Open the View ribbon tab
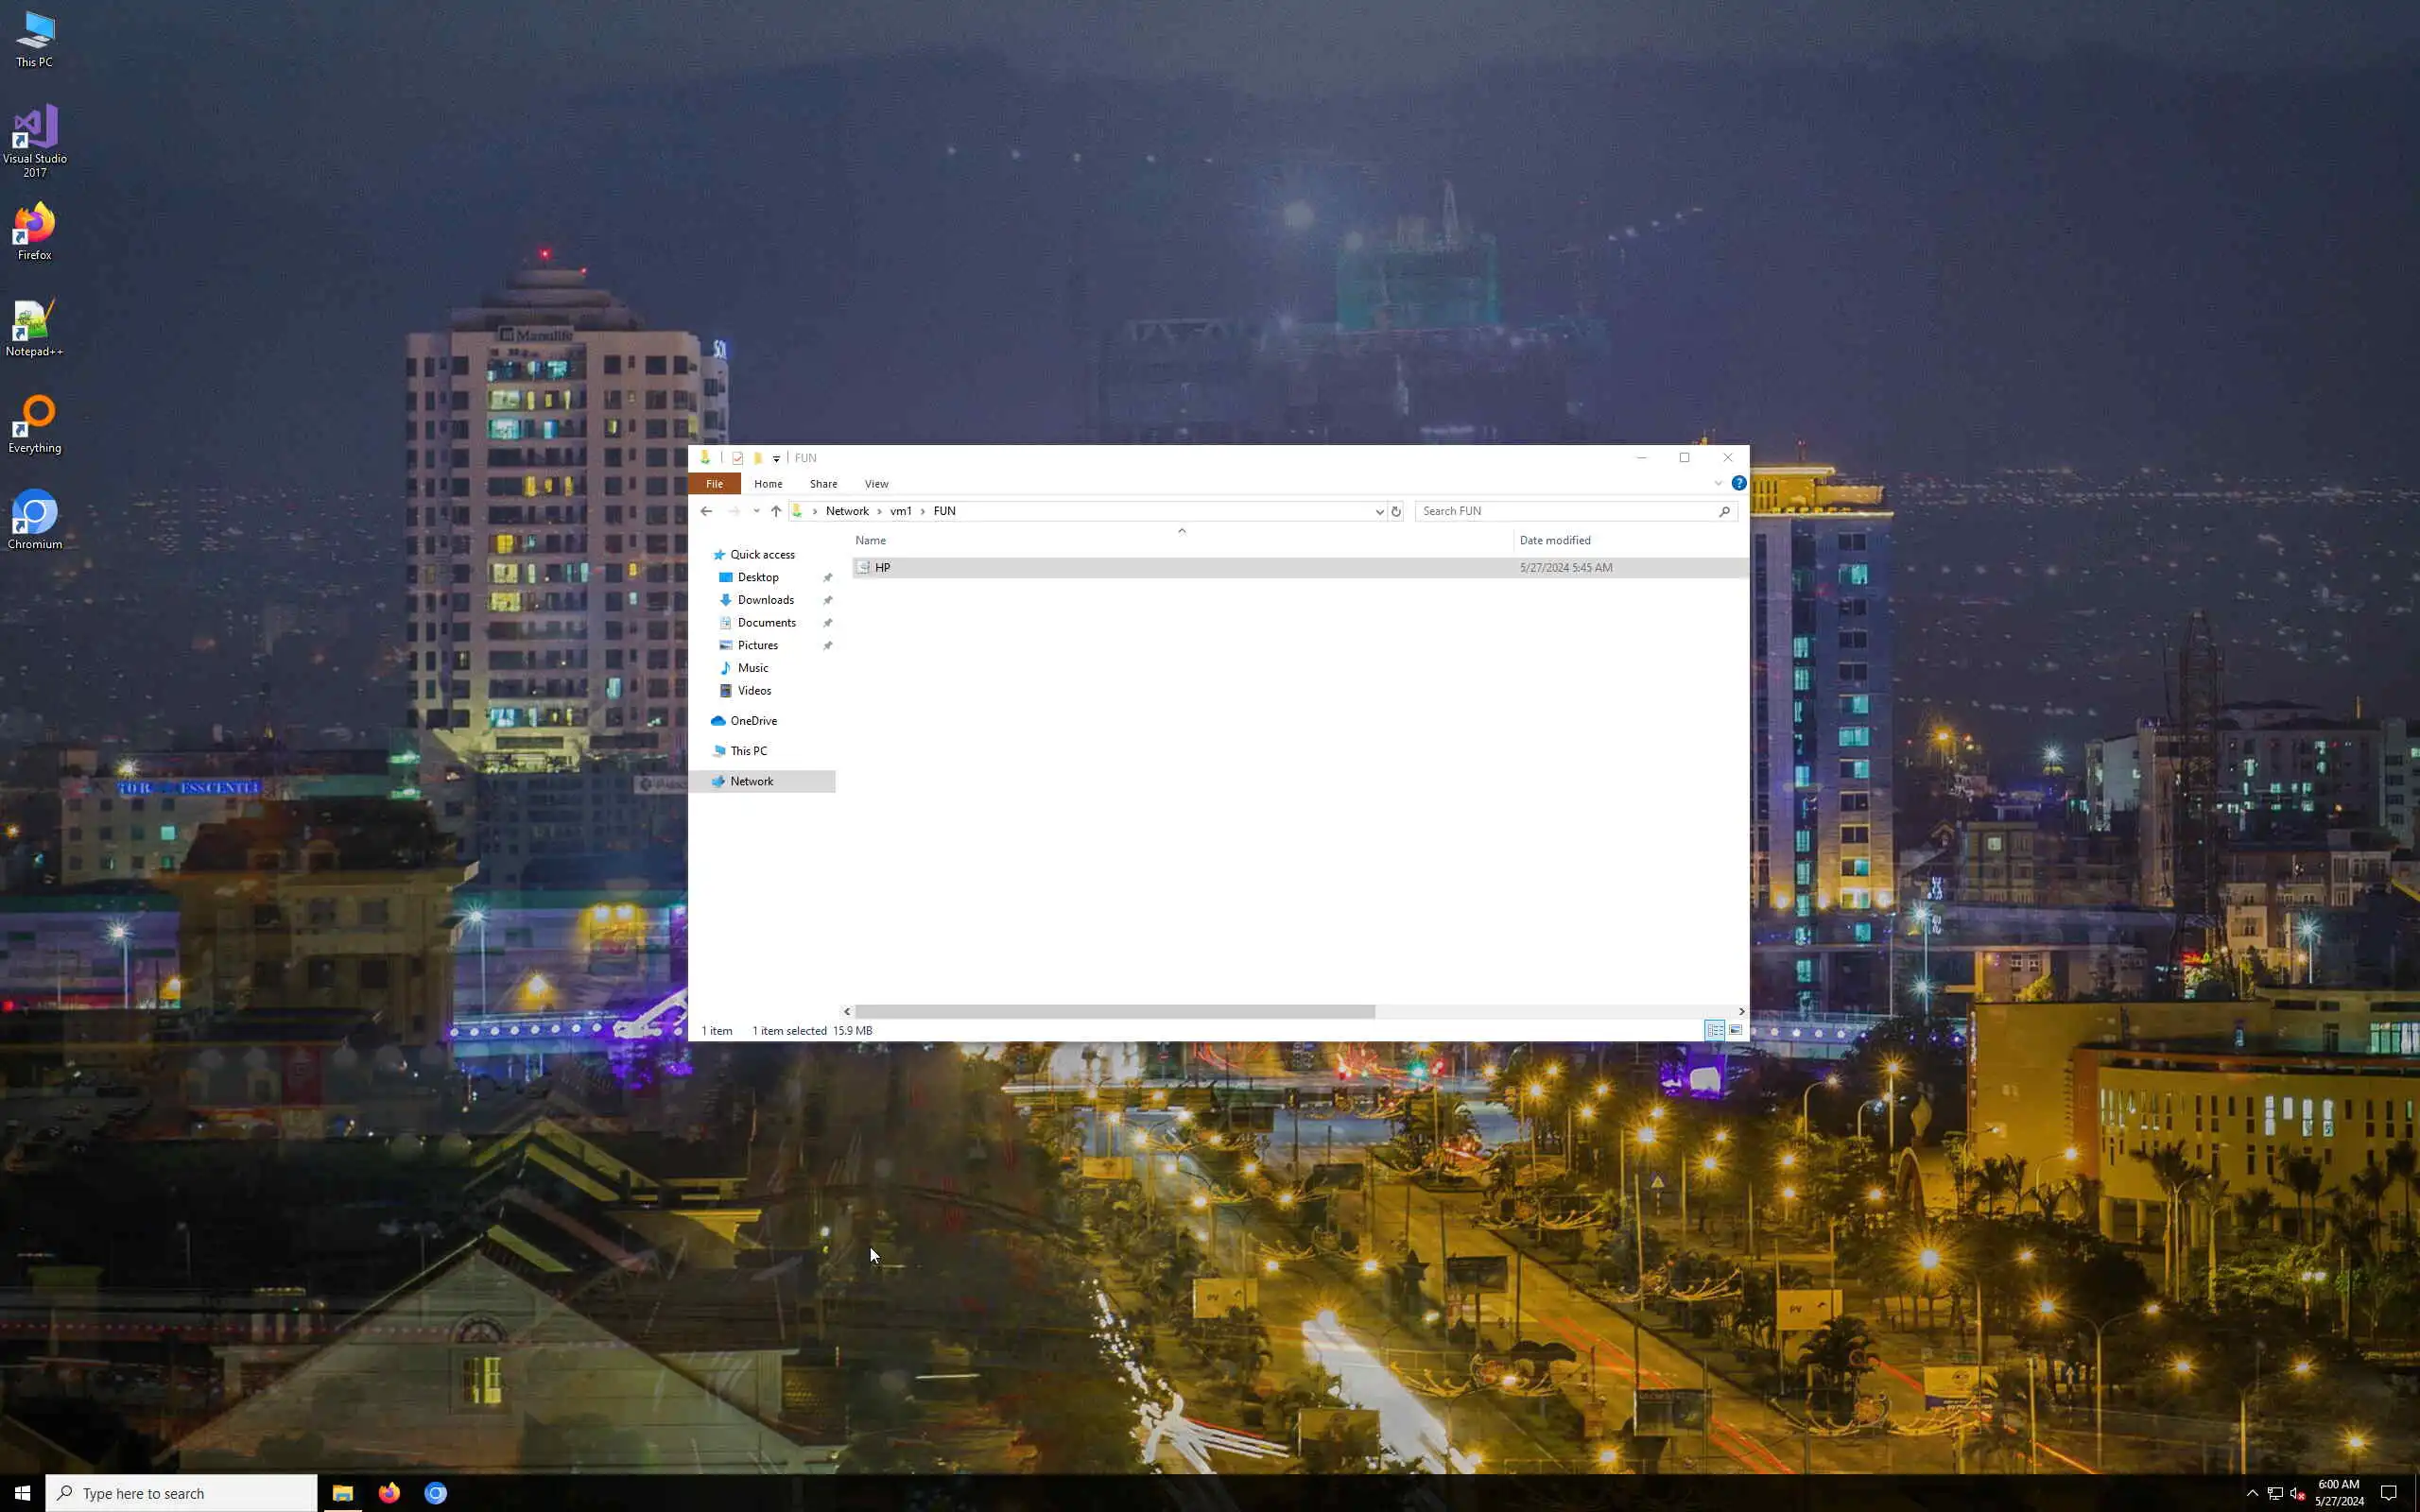2420x1512 pixels. coord(876,484)
